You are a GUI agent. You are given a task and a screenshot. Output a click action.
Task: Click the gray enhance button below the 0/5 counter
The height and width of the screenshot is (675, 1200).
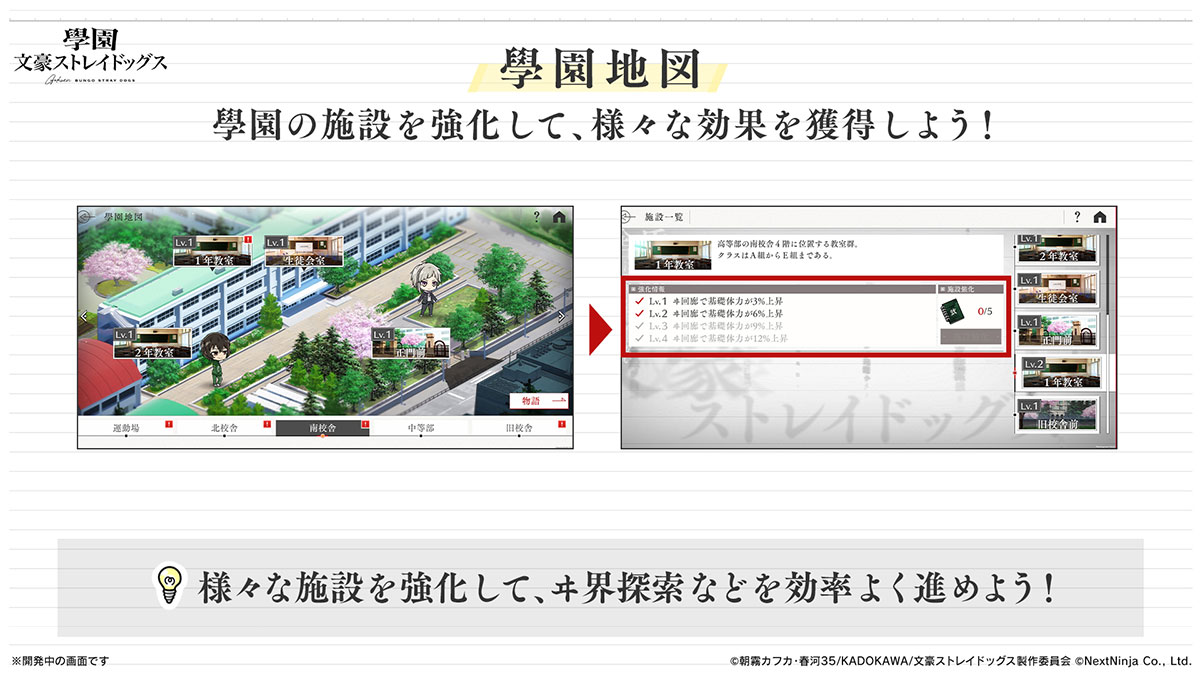point(971,336)
